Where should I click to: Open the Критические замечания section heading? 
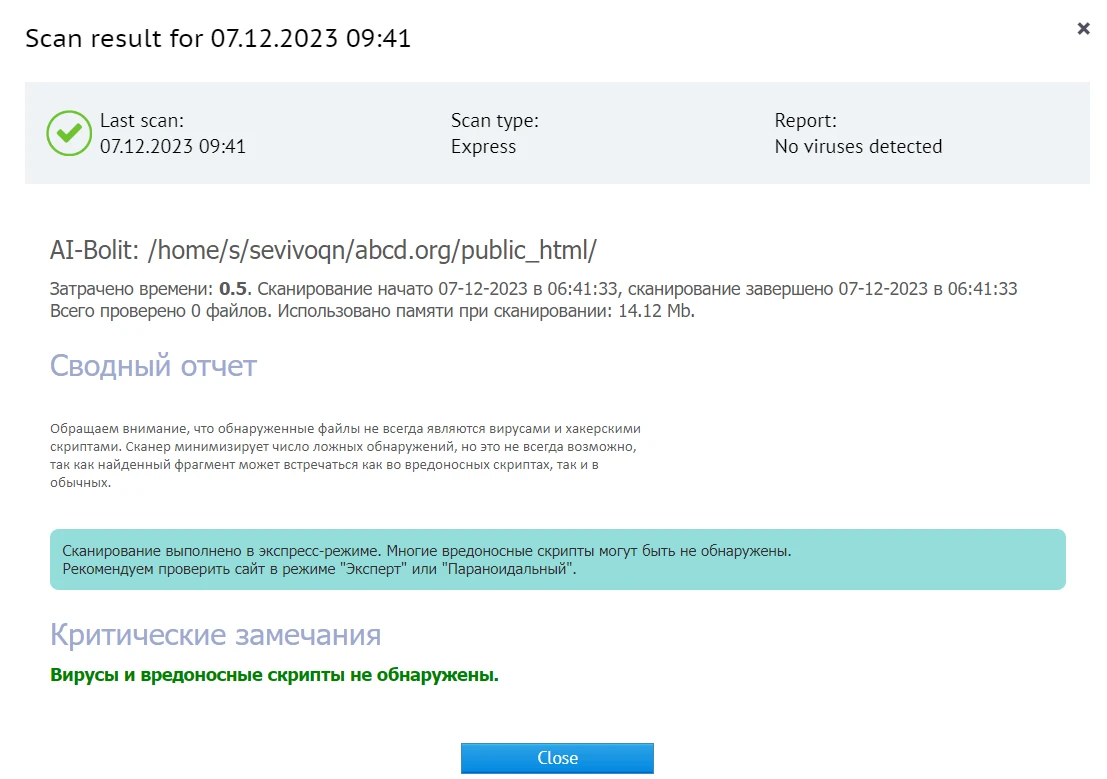[215, 634]
